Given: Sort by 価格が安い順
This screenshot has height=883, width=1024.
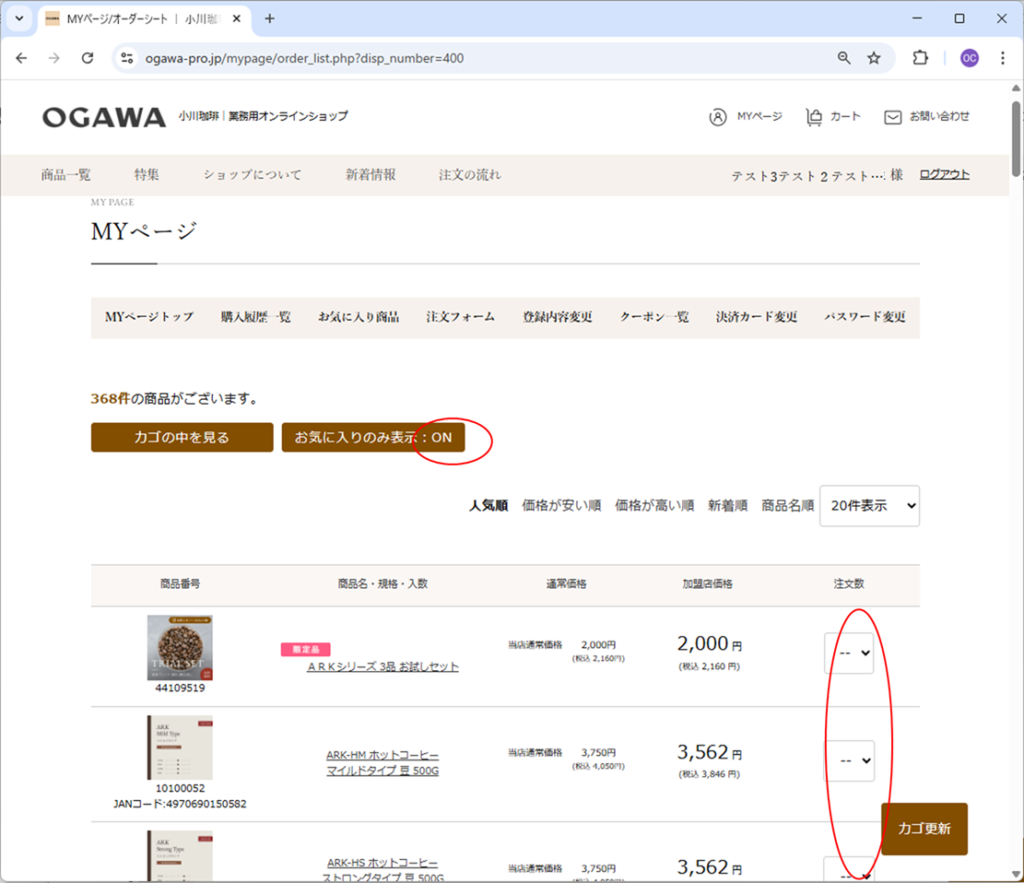Looking at the screenshot, I should click(561, 506).
